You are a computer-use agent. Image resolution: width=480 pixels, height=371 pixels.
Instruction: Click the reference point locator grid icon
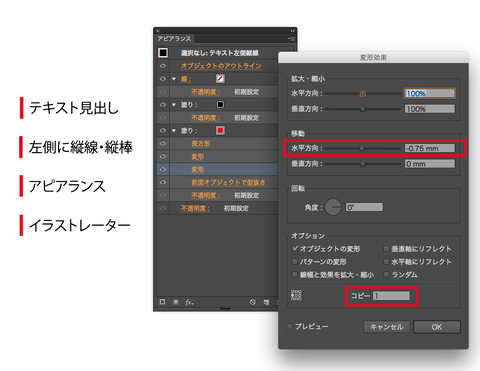[296, 295]
